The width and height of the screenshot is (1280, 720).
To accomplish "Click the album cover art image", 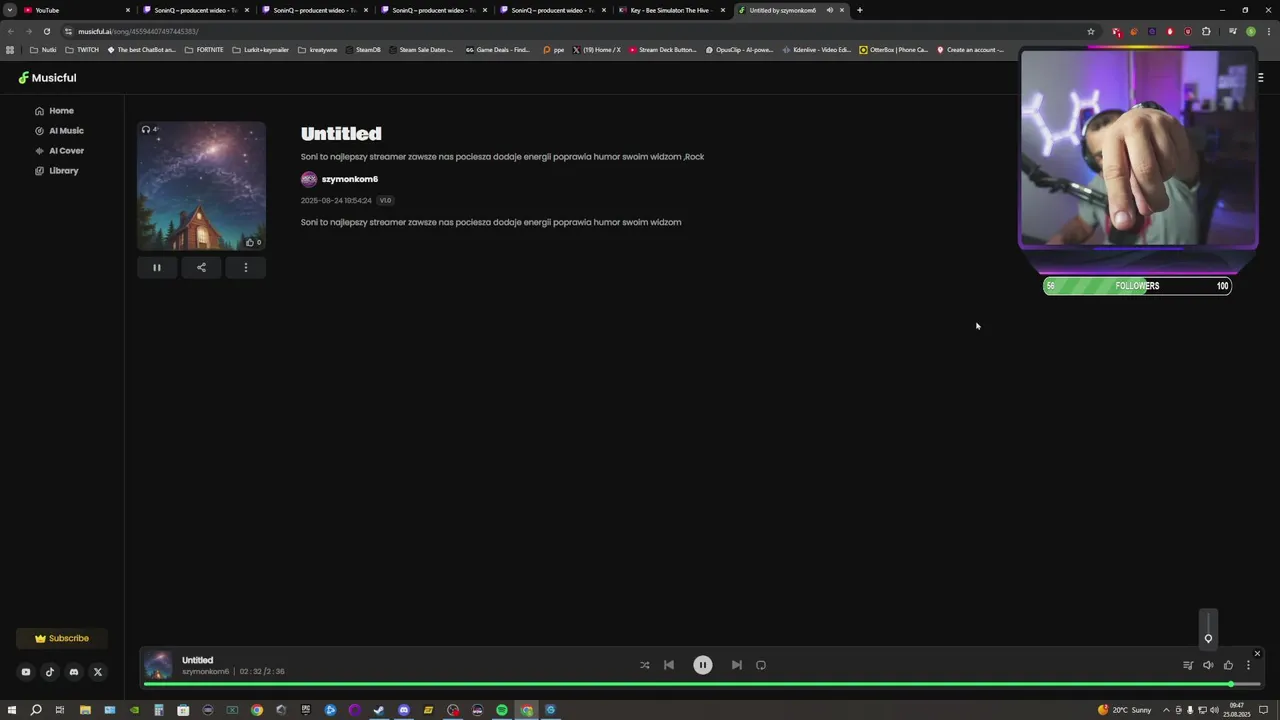I will tap(201, 186).
